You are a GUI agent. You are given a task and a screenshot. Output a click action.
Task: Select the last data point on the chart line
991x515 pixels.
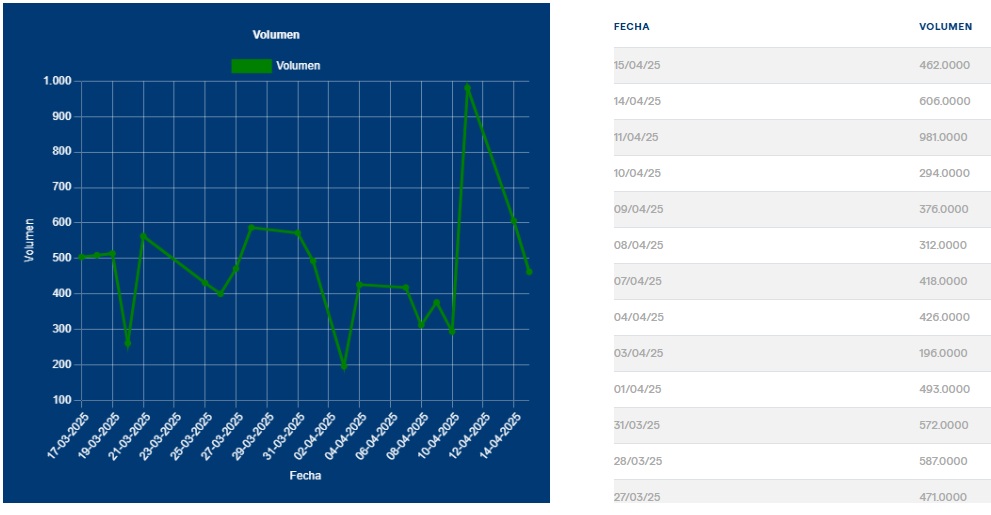[529, 272]
